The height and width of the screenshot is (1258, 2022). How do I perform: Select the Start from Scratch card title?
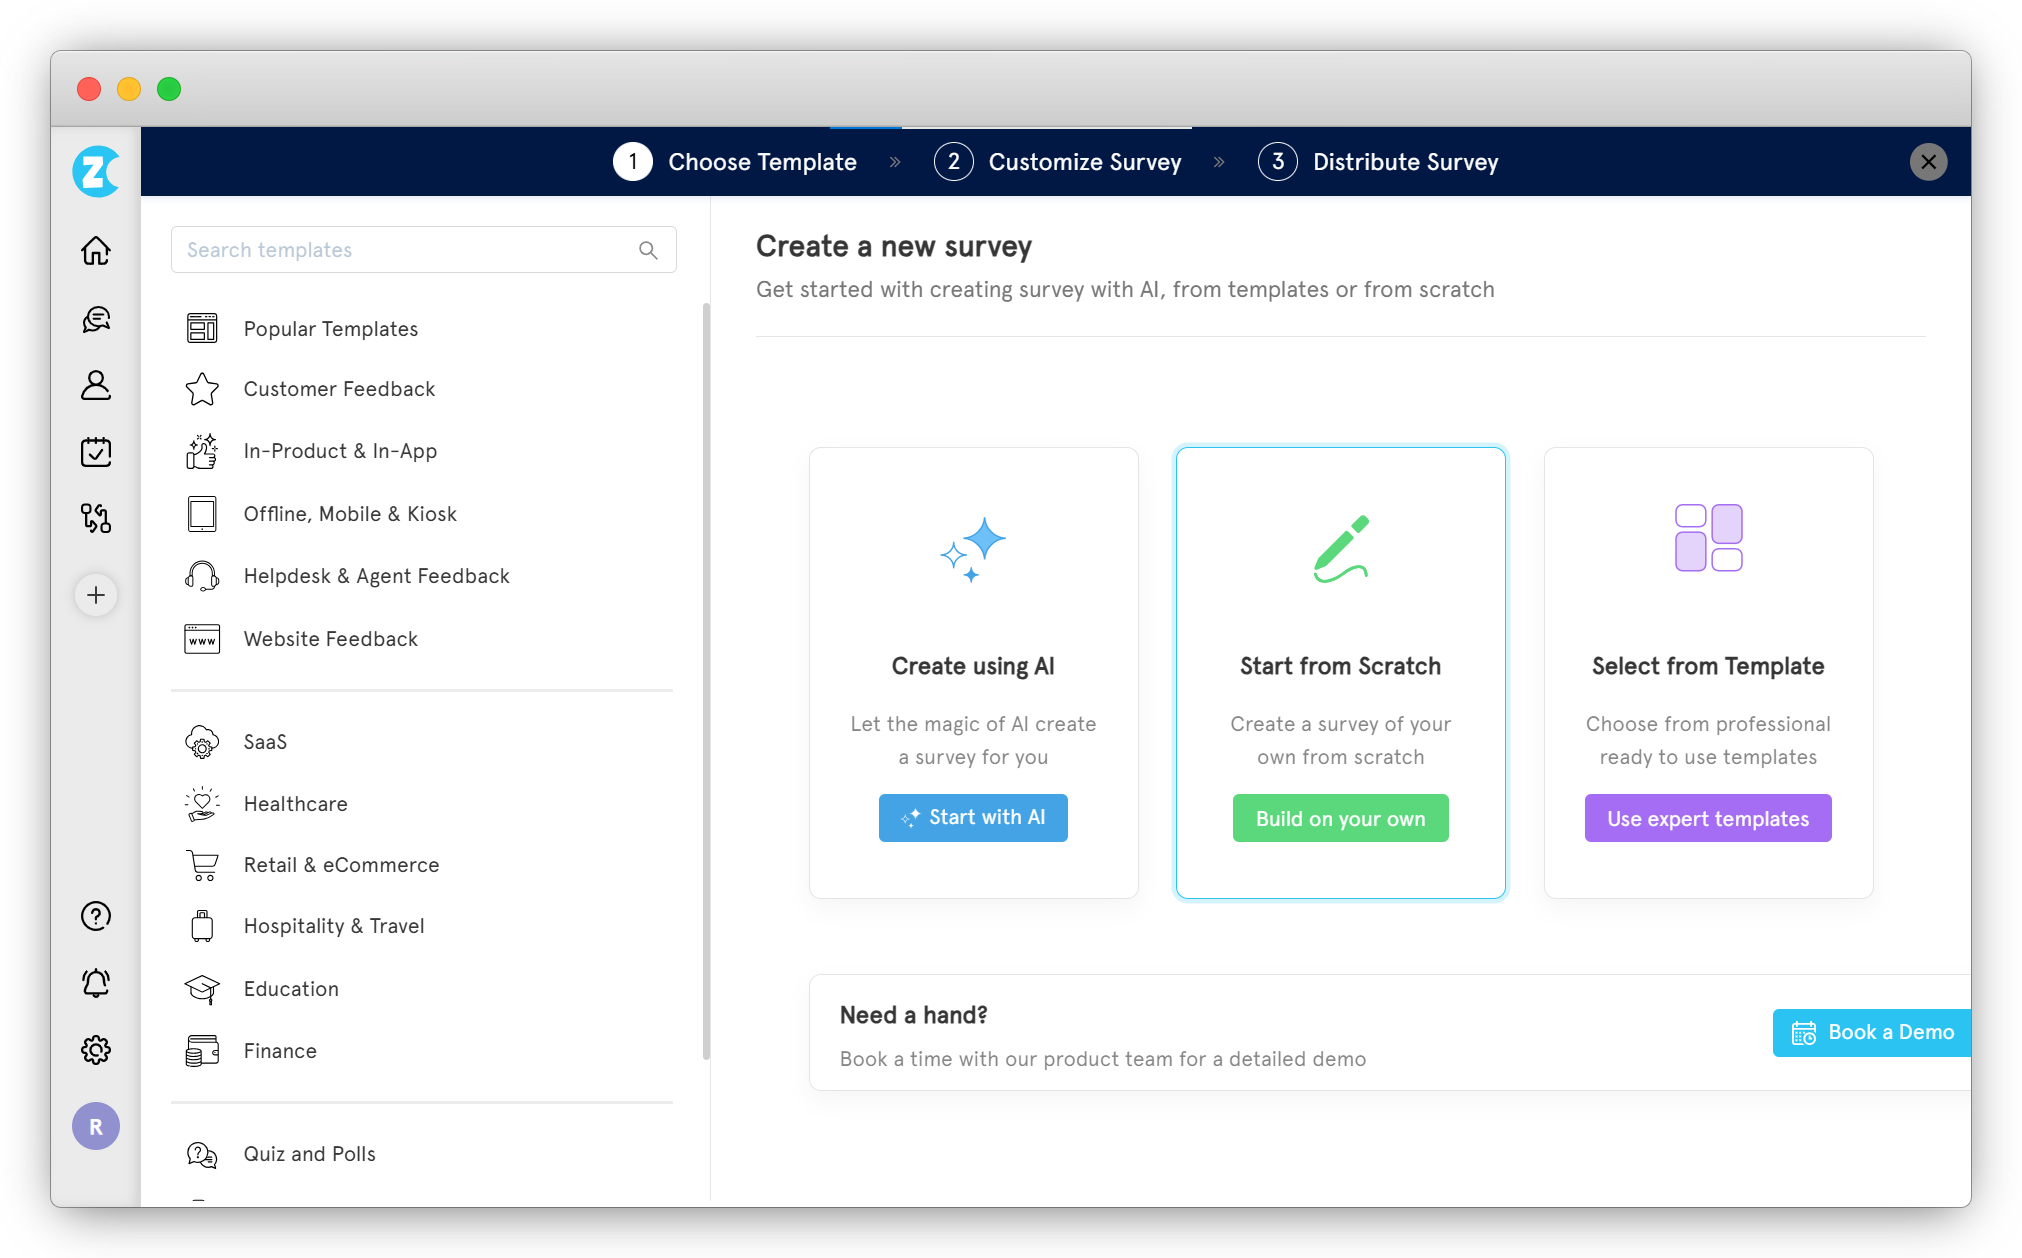click(1341, 666)
